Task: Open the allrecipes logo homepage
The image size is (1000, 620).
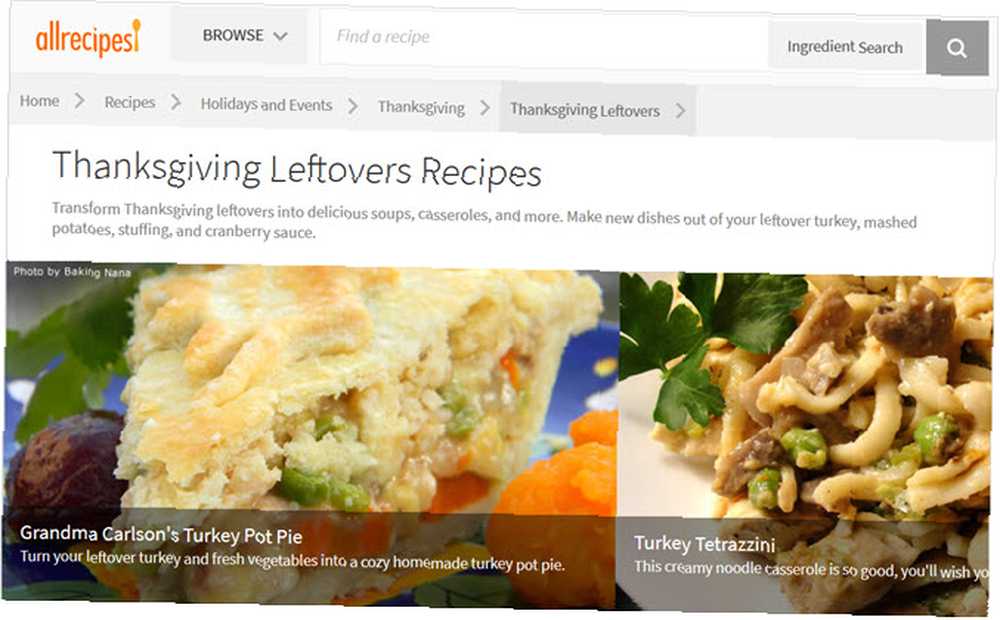Action: [x=88, y=37]
